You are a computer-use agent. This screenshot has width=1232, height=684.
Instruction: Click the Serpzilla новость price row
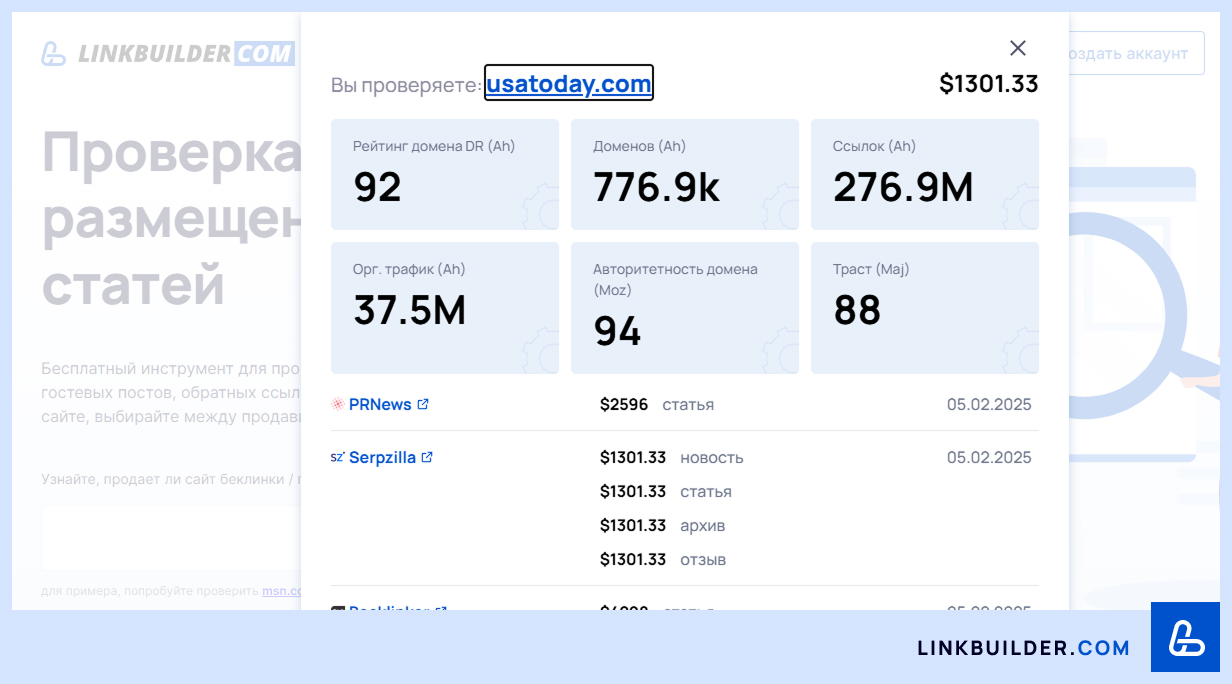click(672, 457)
